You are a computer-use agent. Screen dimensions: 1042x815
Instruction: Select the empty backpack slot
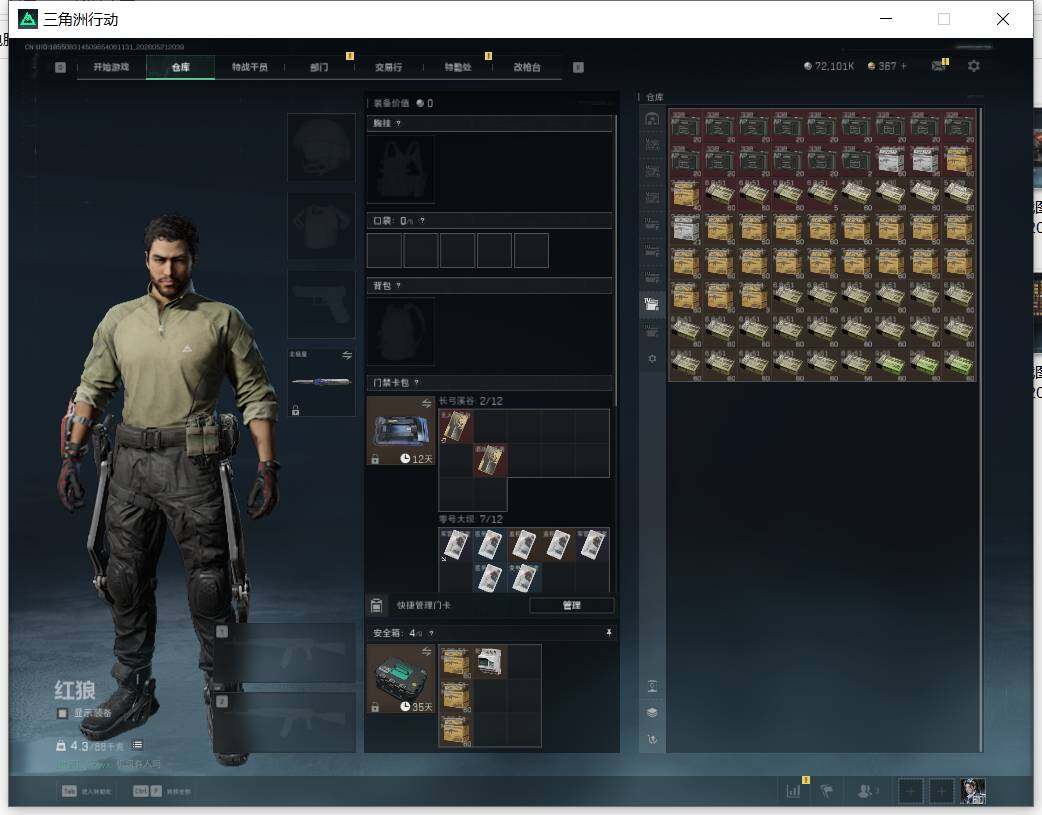401,331
